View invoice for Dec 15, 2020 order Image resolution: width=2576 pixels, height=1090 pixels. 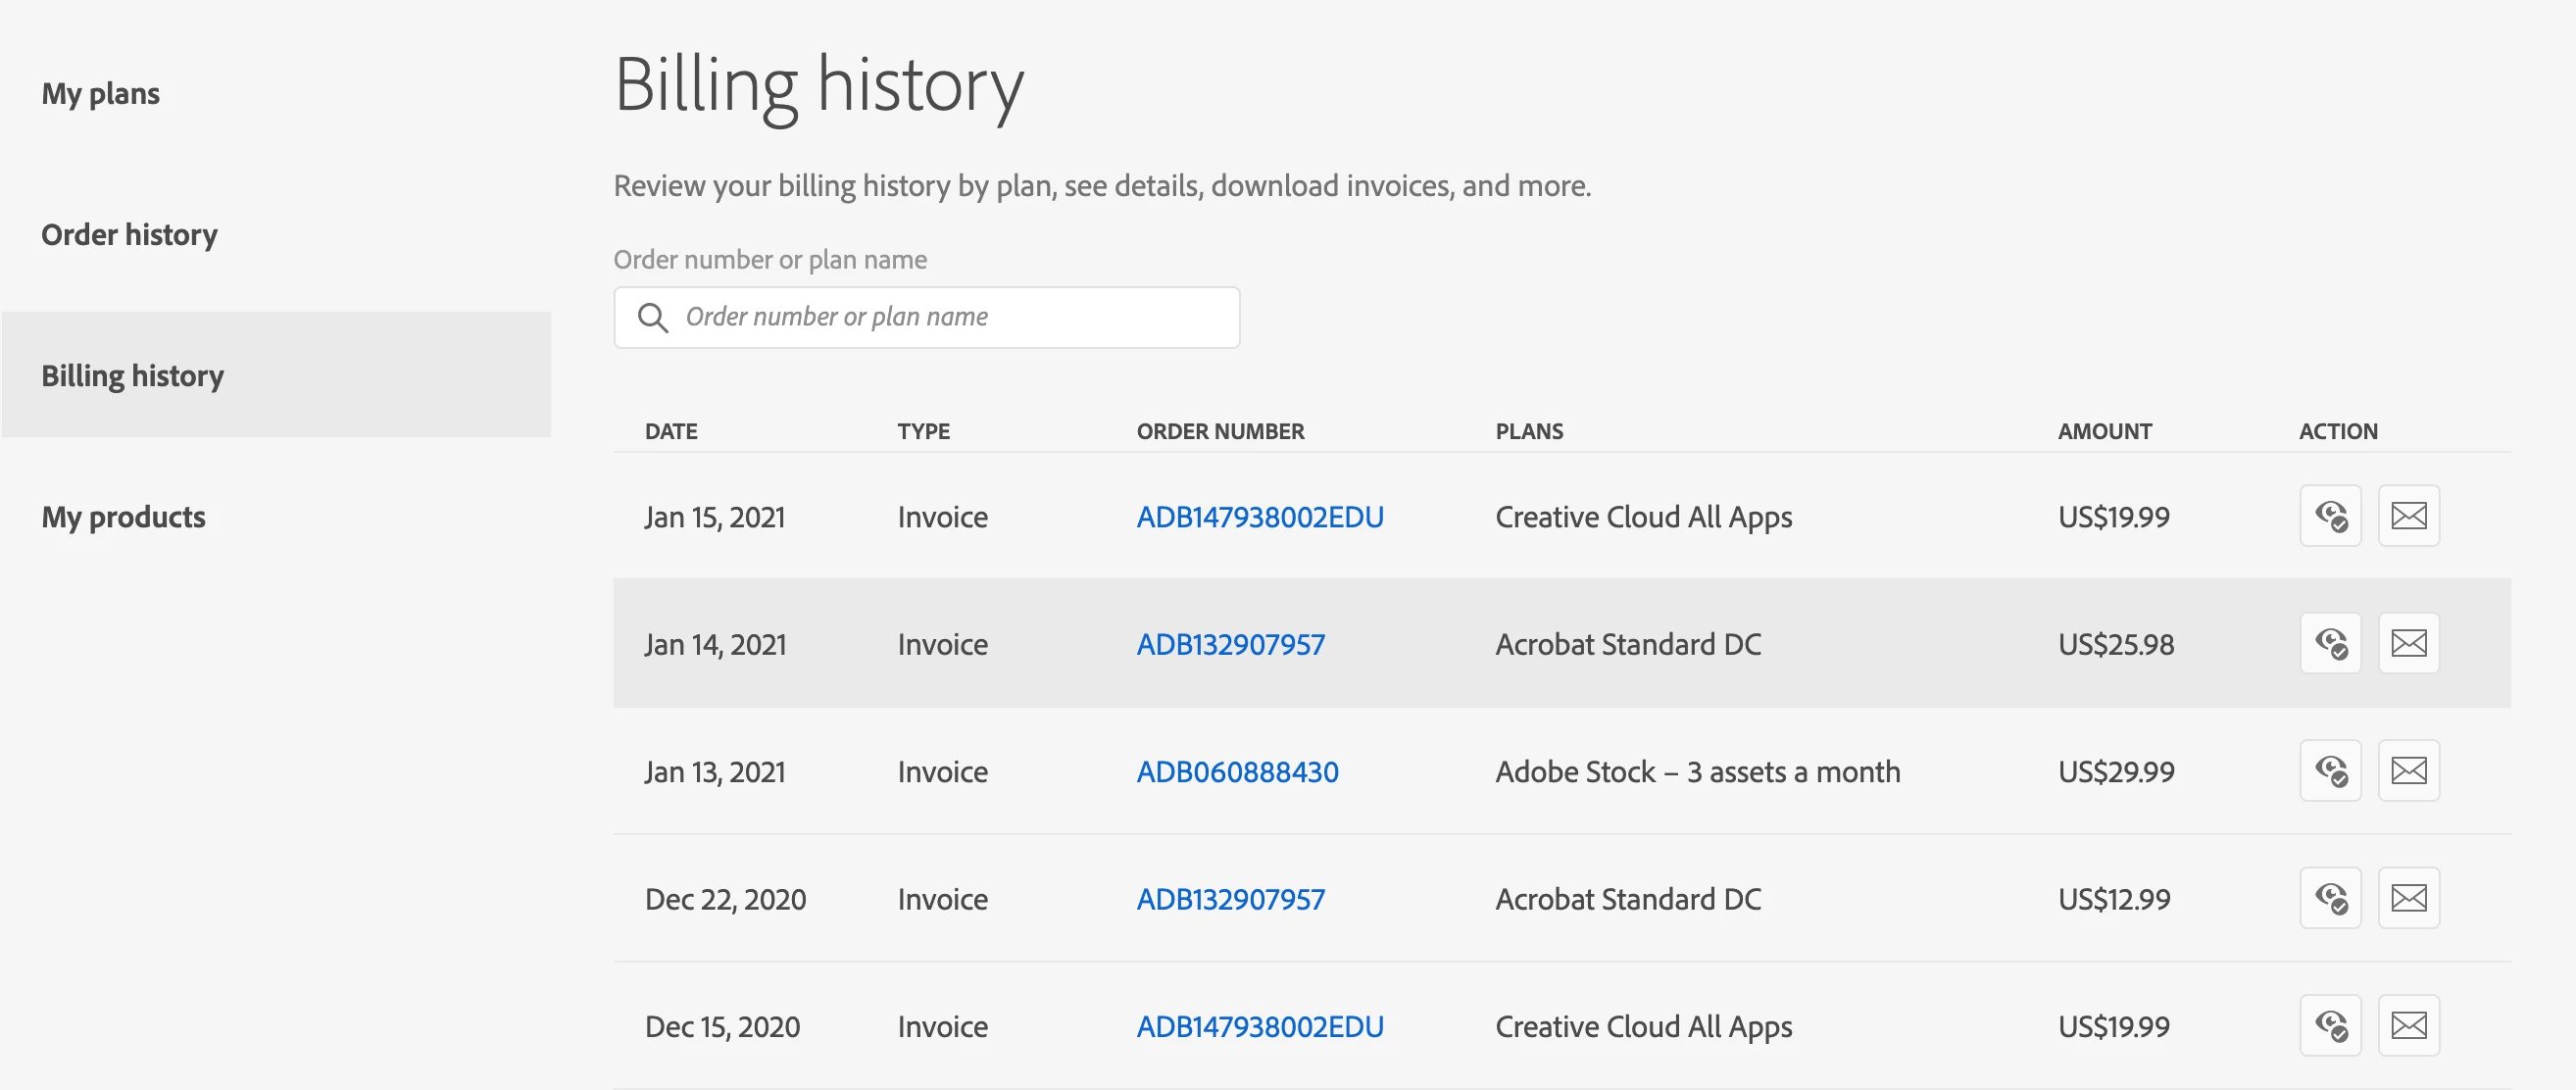pyautogui.click(x=2330, y=1025)
